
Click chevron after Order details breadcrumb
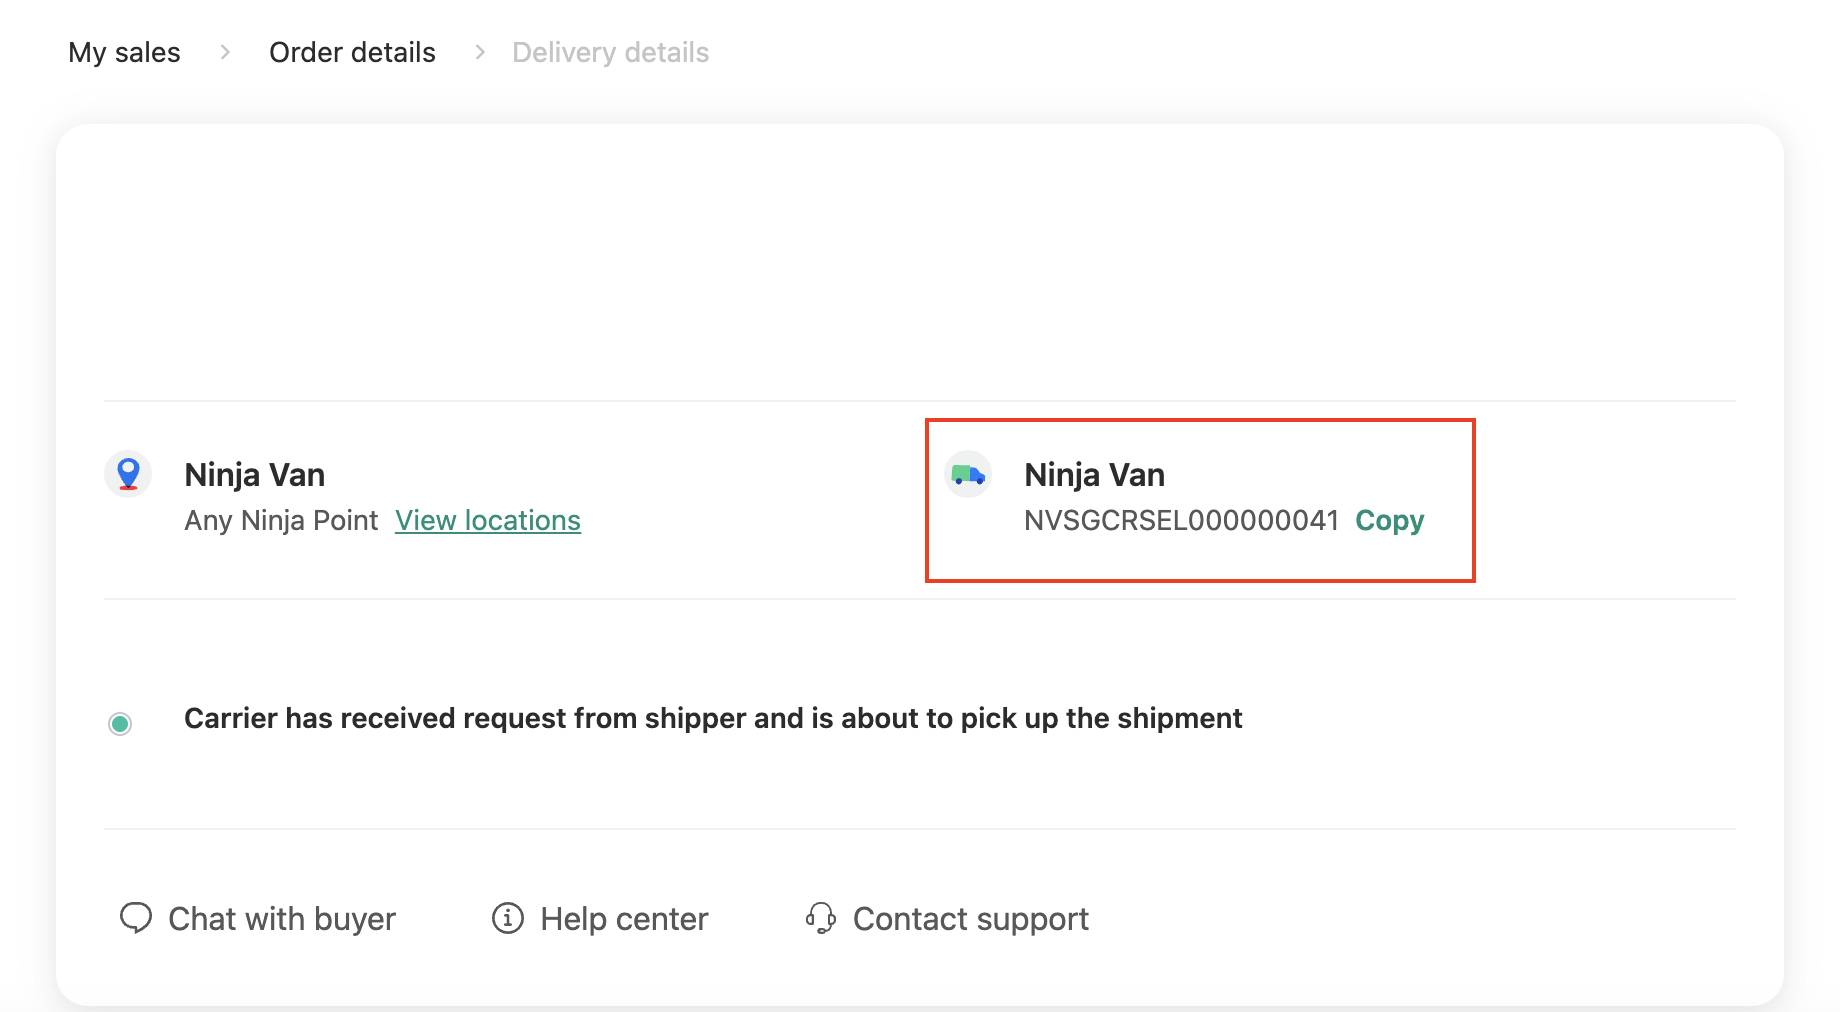point(480,52)
